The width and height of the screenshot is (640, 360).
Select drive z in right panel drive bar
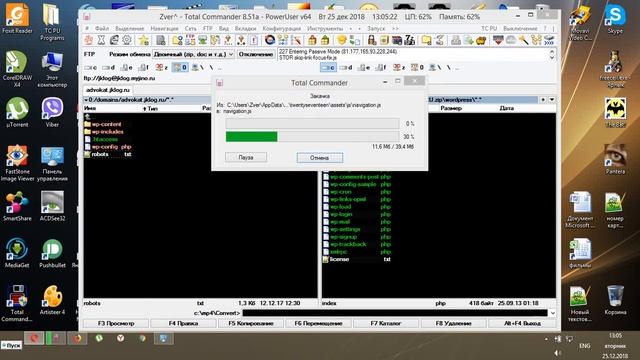pos(399,67)
